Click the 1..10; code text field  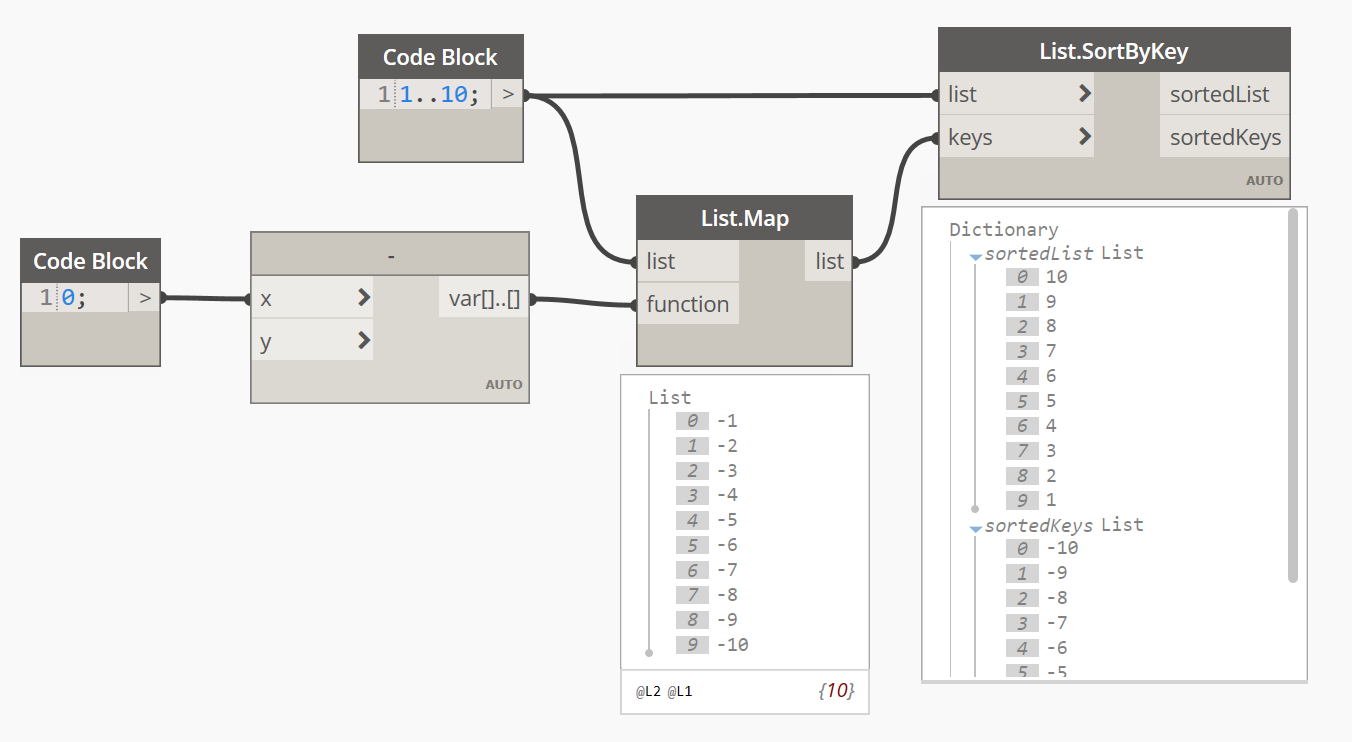pos(440,95)
